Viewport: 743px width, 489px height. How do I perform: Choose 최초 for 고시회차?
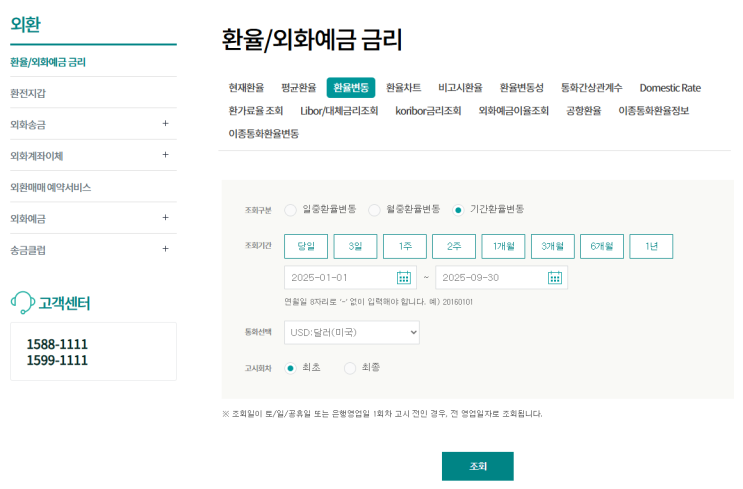(x=290, y=368)
